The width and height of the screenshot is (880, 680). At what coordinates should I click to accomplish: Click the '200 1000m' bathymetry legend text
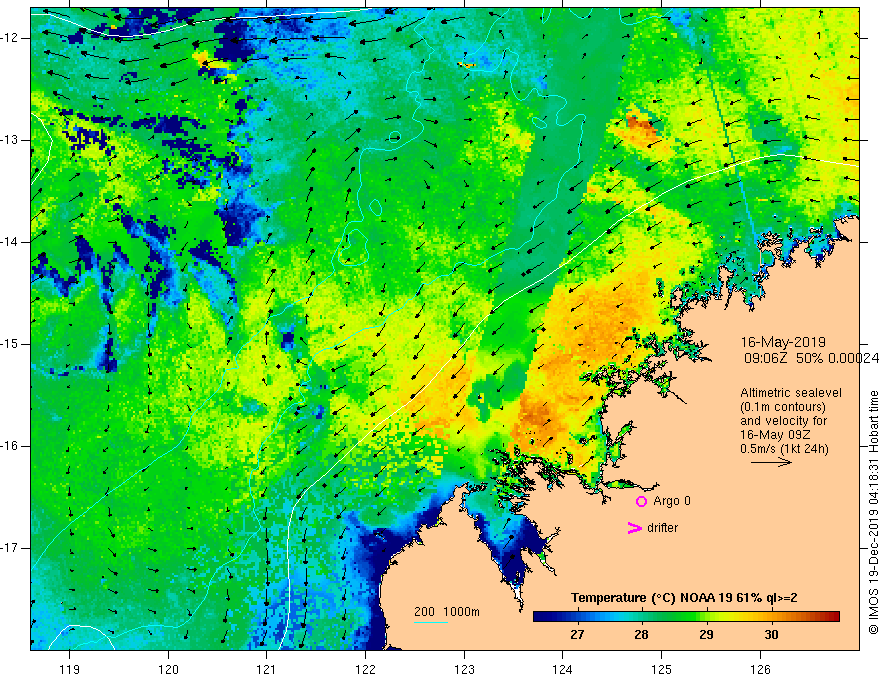pos(447,612)
